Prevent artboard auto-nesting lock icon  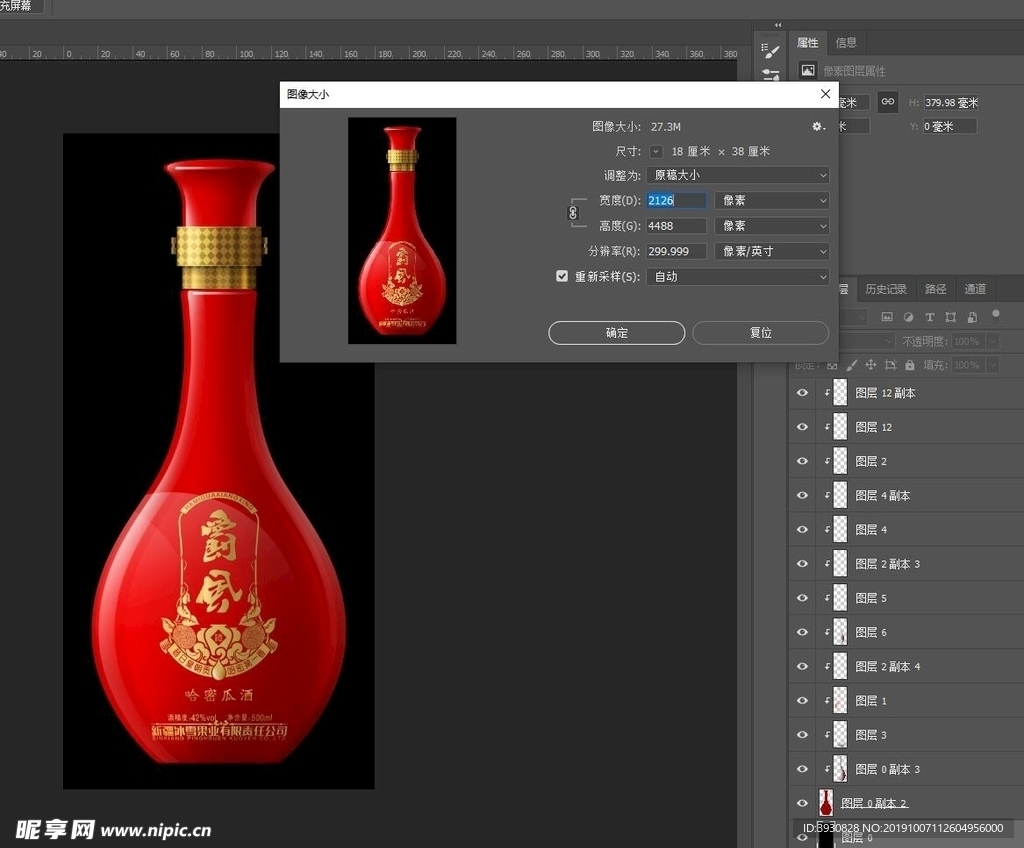point(890,365)
